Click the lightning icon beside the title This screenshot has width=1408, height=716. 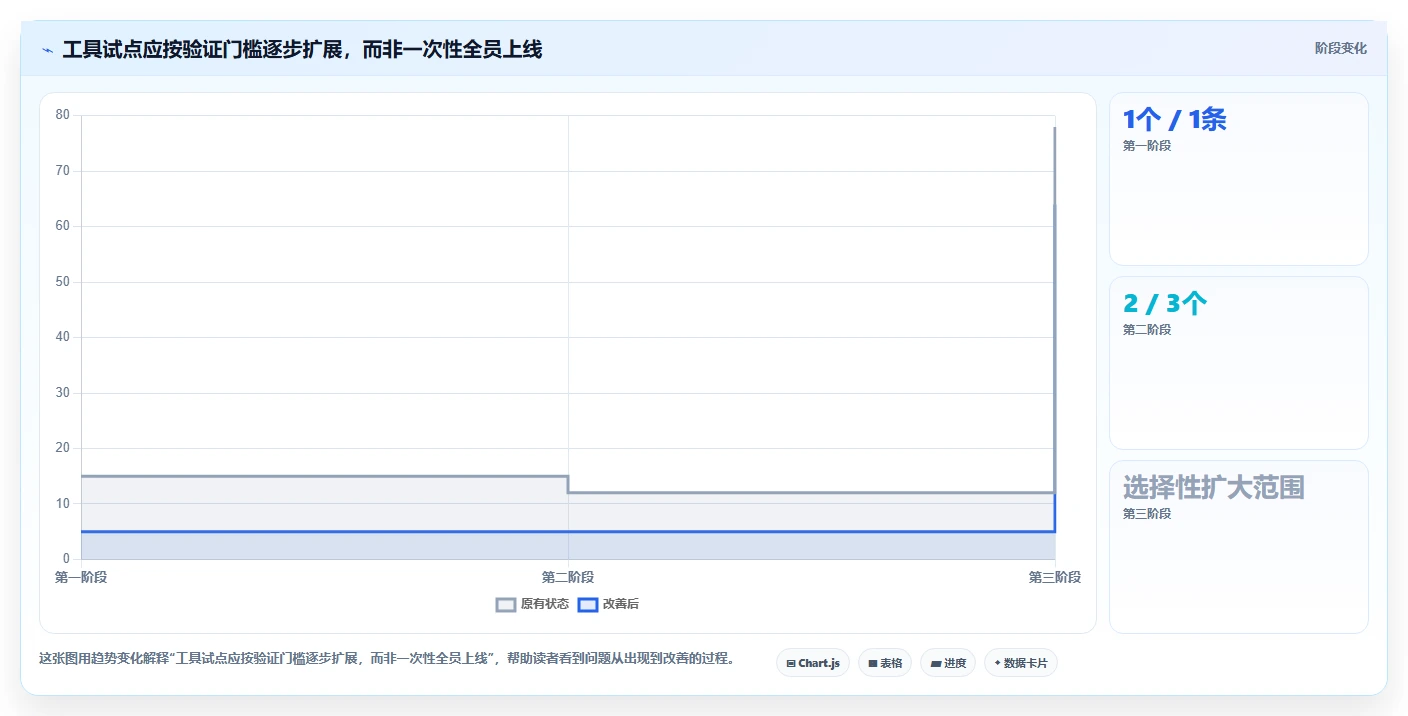coord(47,50)
